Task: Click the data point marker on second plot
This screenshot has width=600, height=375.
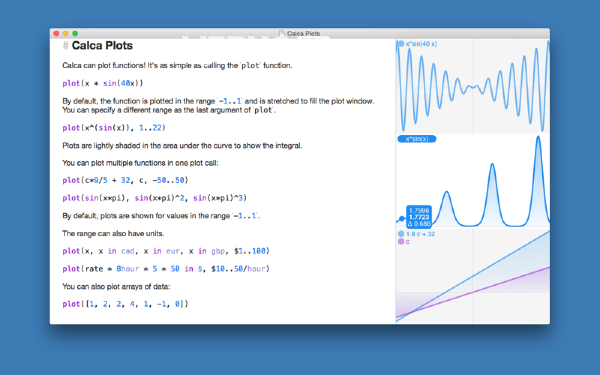Action: point(401,219)
